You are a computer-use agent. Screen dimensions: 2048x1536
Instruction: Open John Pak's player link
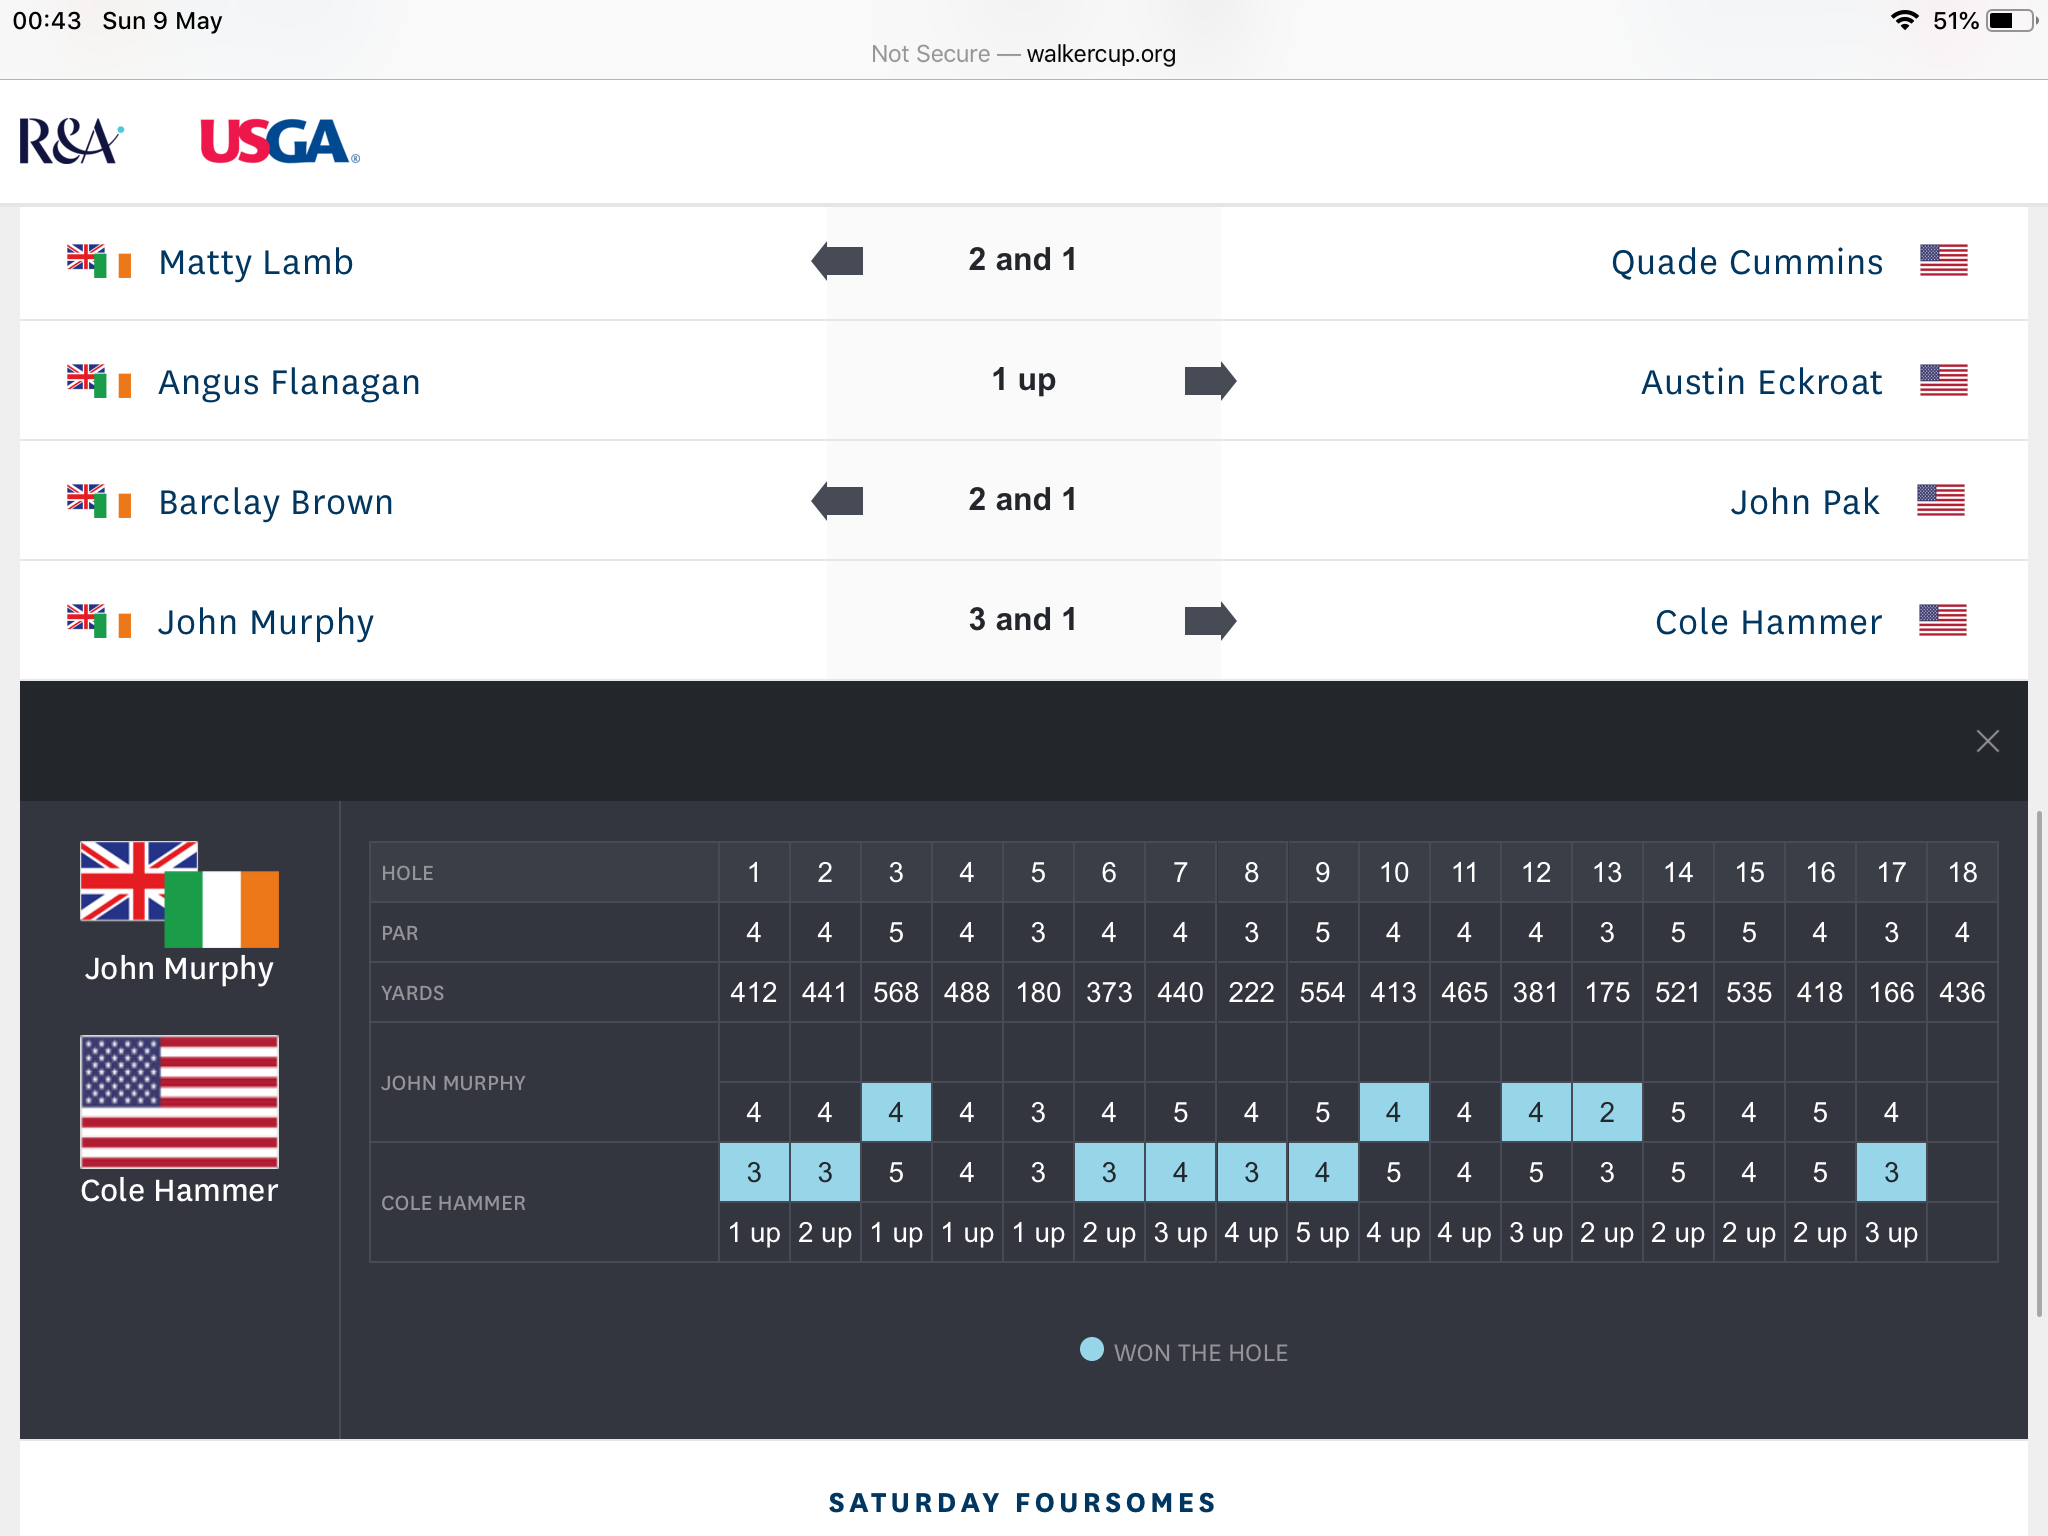[1804, 502]
